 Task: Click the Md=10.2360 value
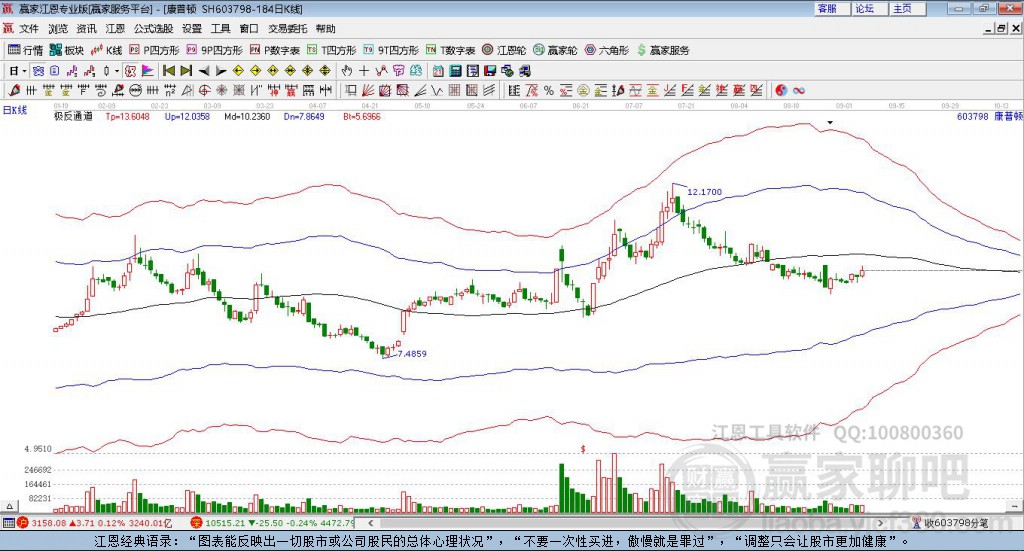pyautogui.click(x=247, y=116)
